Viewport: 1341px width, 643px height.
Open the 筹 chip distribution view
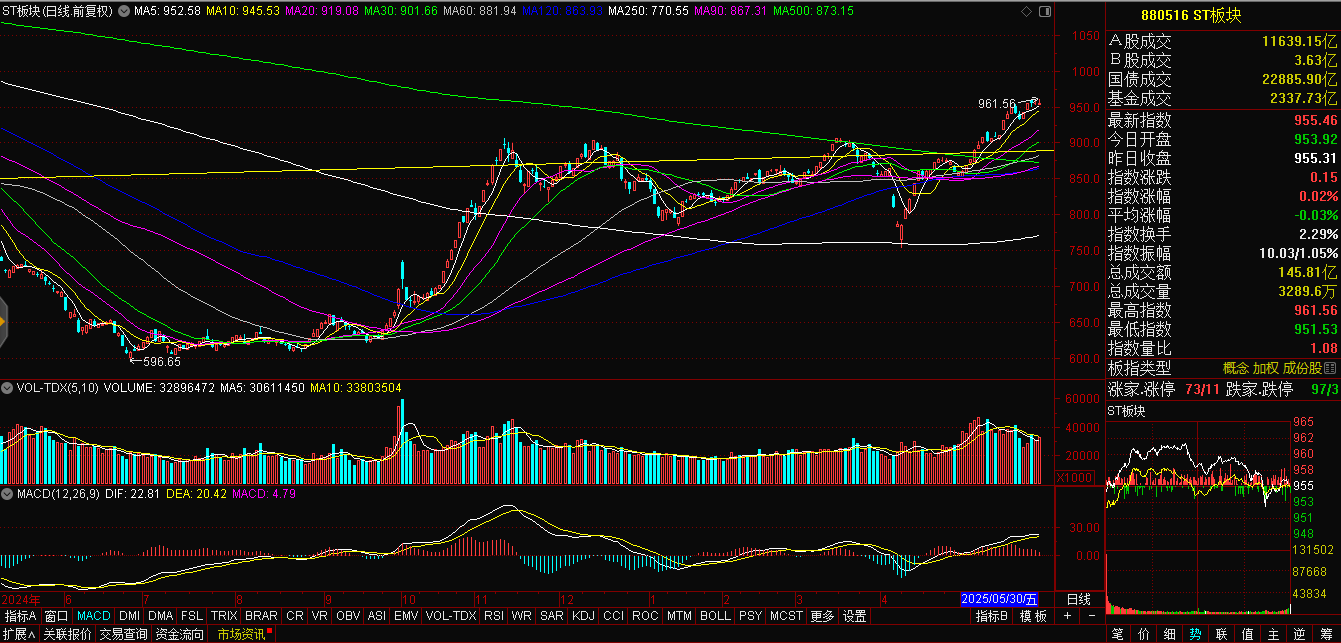1326,634
